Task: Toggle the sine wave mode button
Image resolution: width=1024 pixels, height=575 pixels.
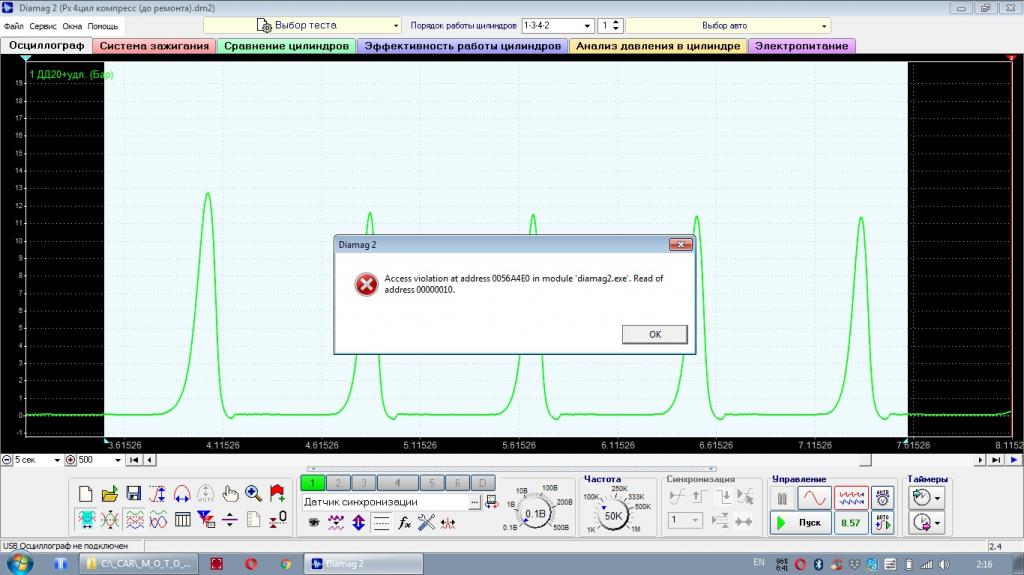Action: (x=814, y=498)
